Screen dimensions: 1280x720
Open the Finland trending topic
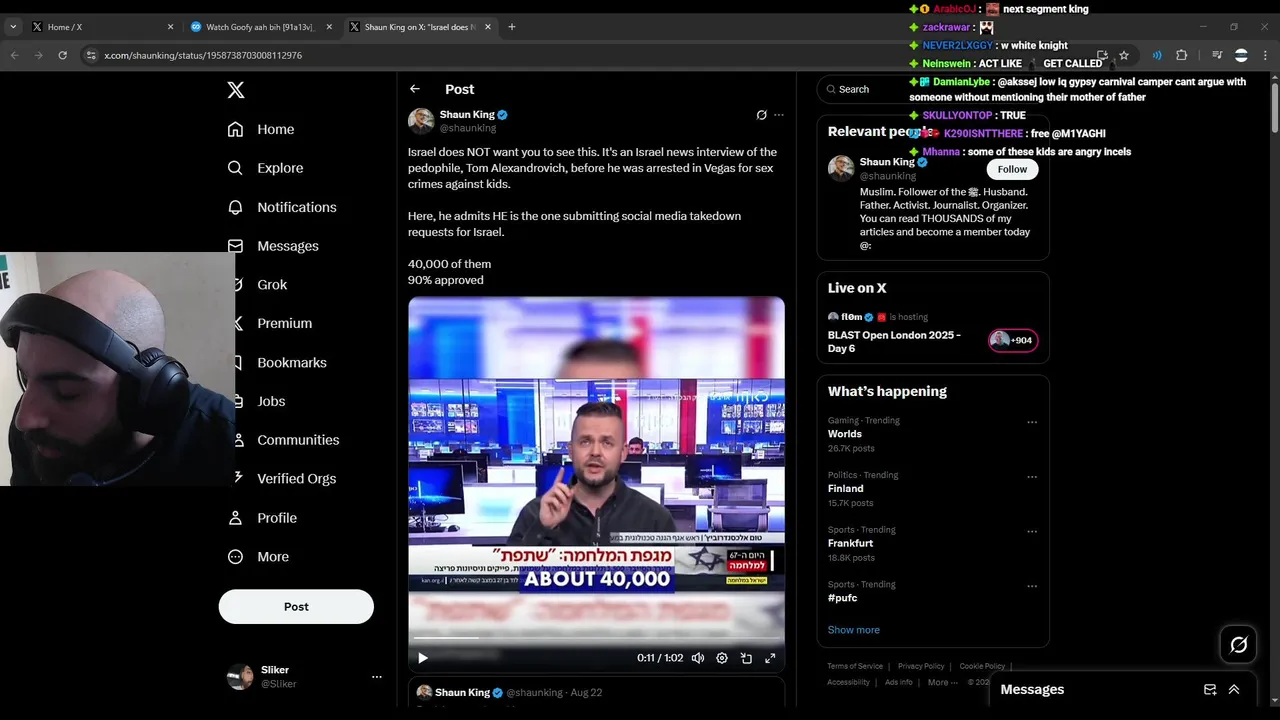point(846,489)
